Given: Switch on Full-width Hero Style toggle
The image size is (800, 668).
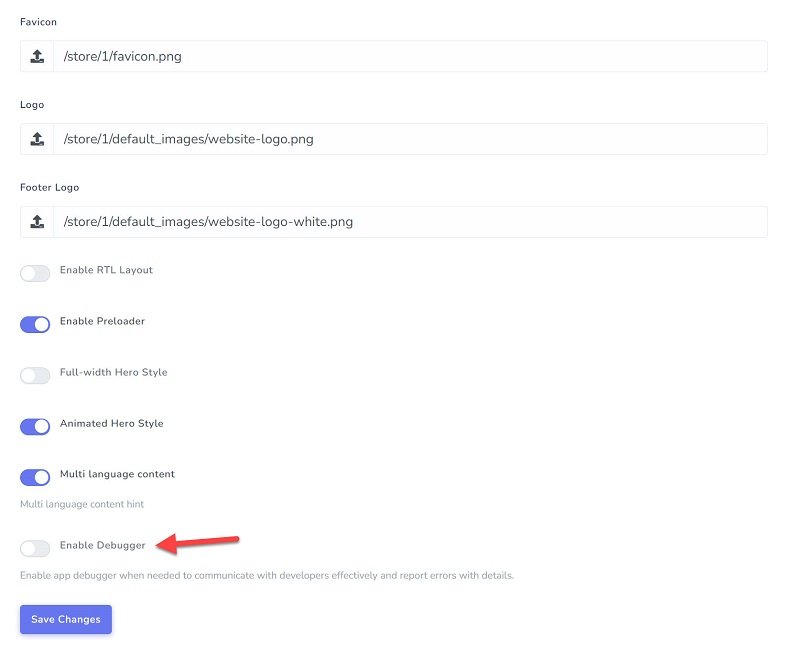Looking at the screenshot, I should (x=35, y=375).
